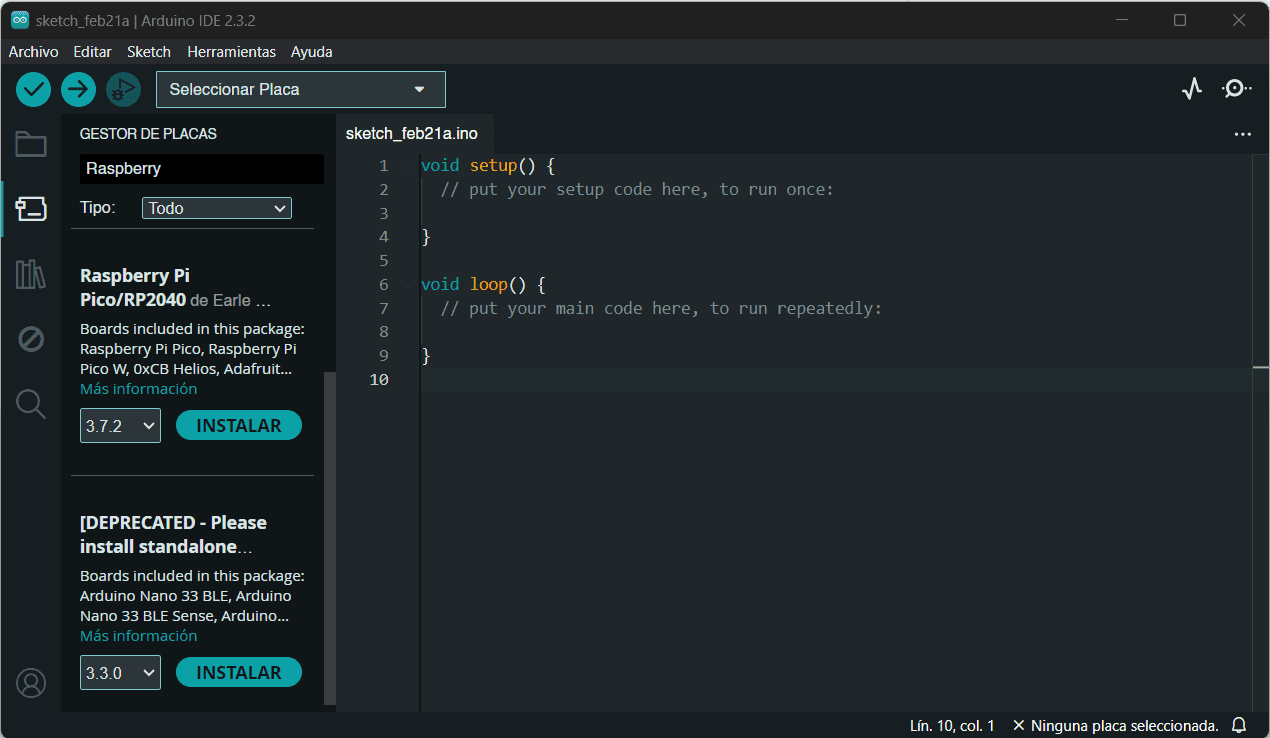Open version dropdown showing 3.3.0

120,673
